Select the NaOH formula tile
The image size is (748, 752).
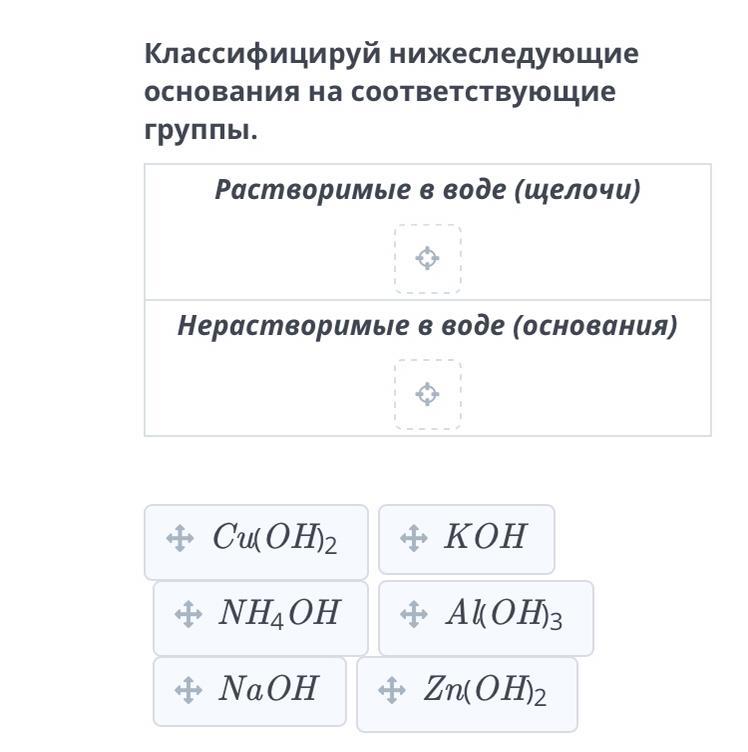(249, 692)
